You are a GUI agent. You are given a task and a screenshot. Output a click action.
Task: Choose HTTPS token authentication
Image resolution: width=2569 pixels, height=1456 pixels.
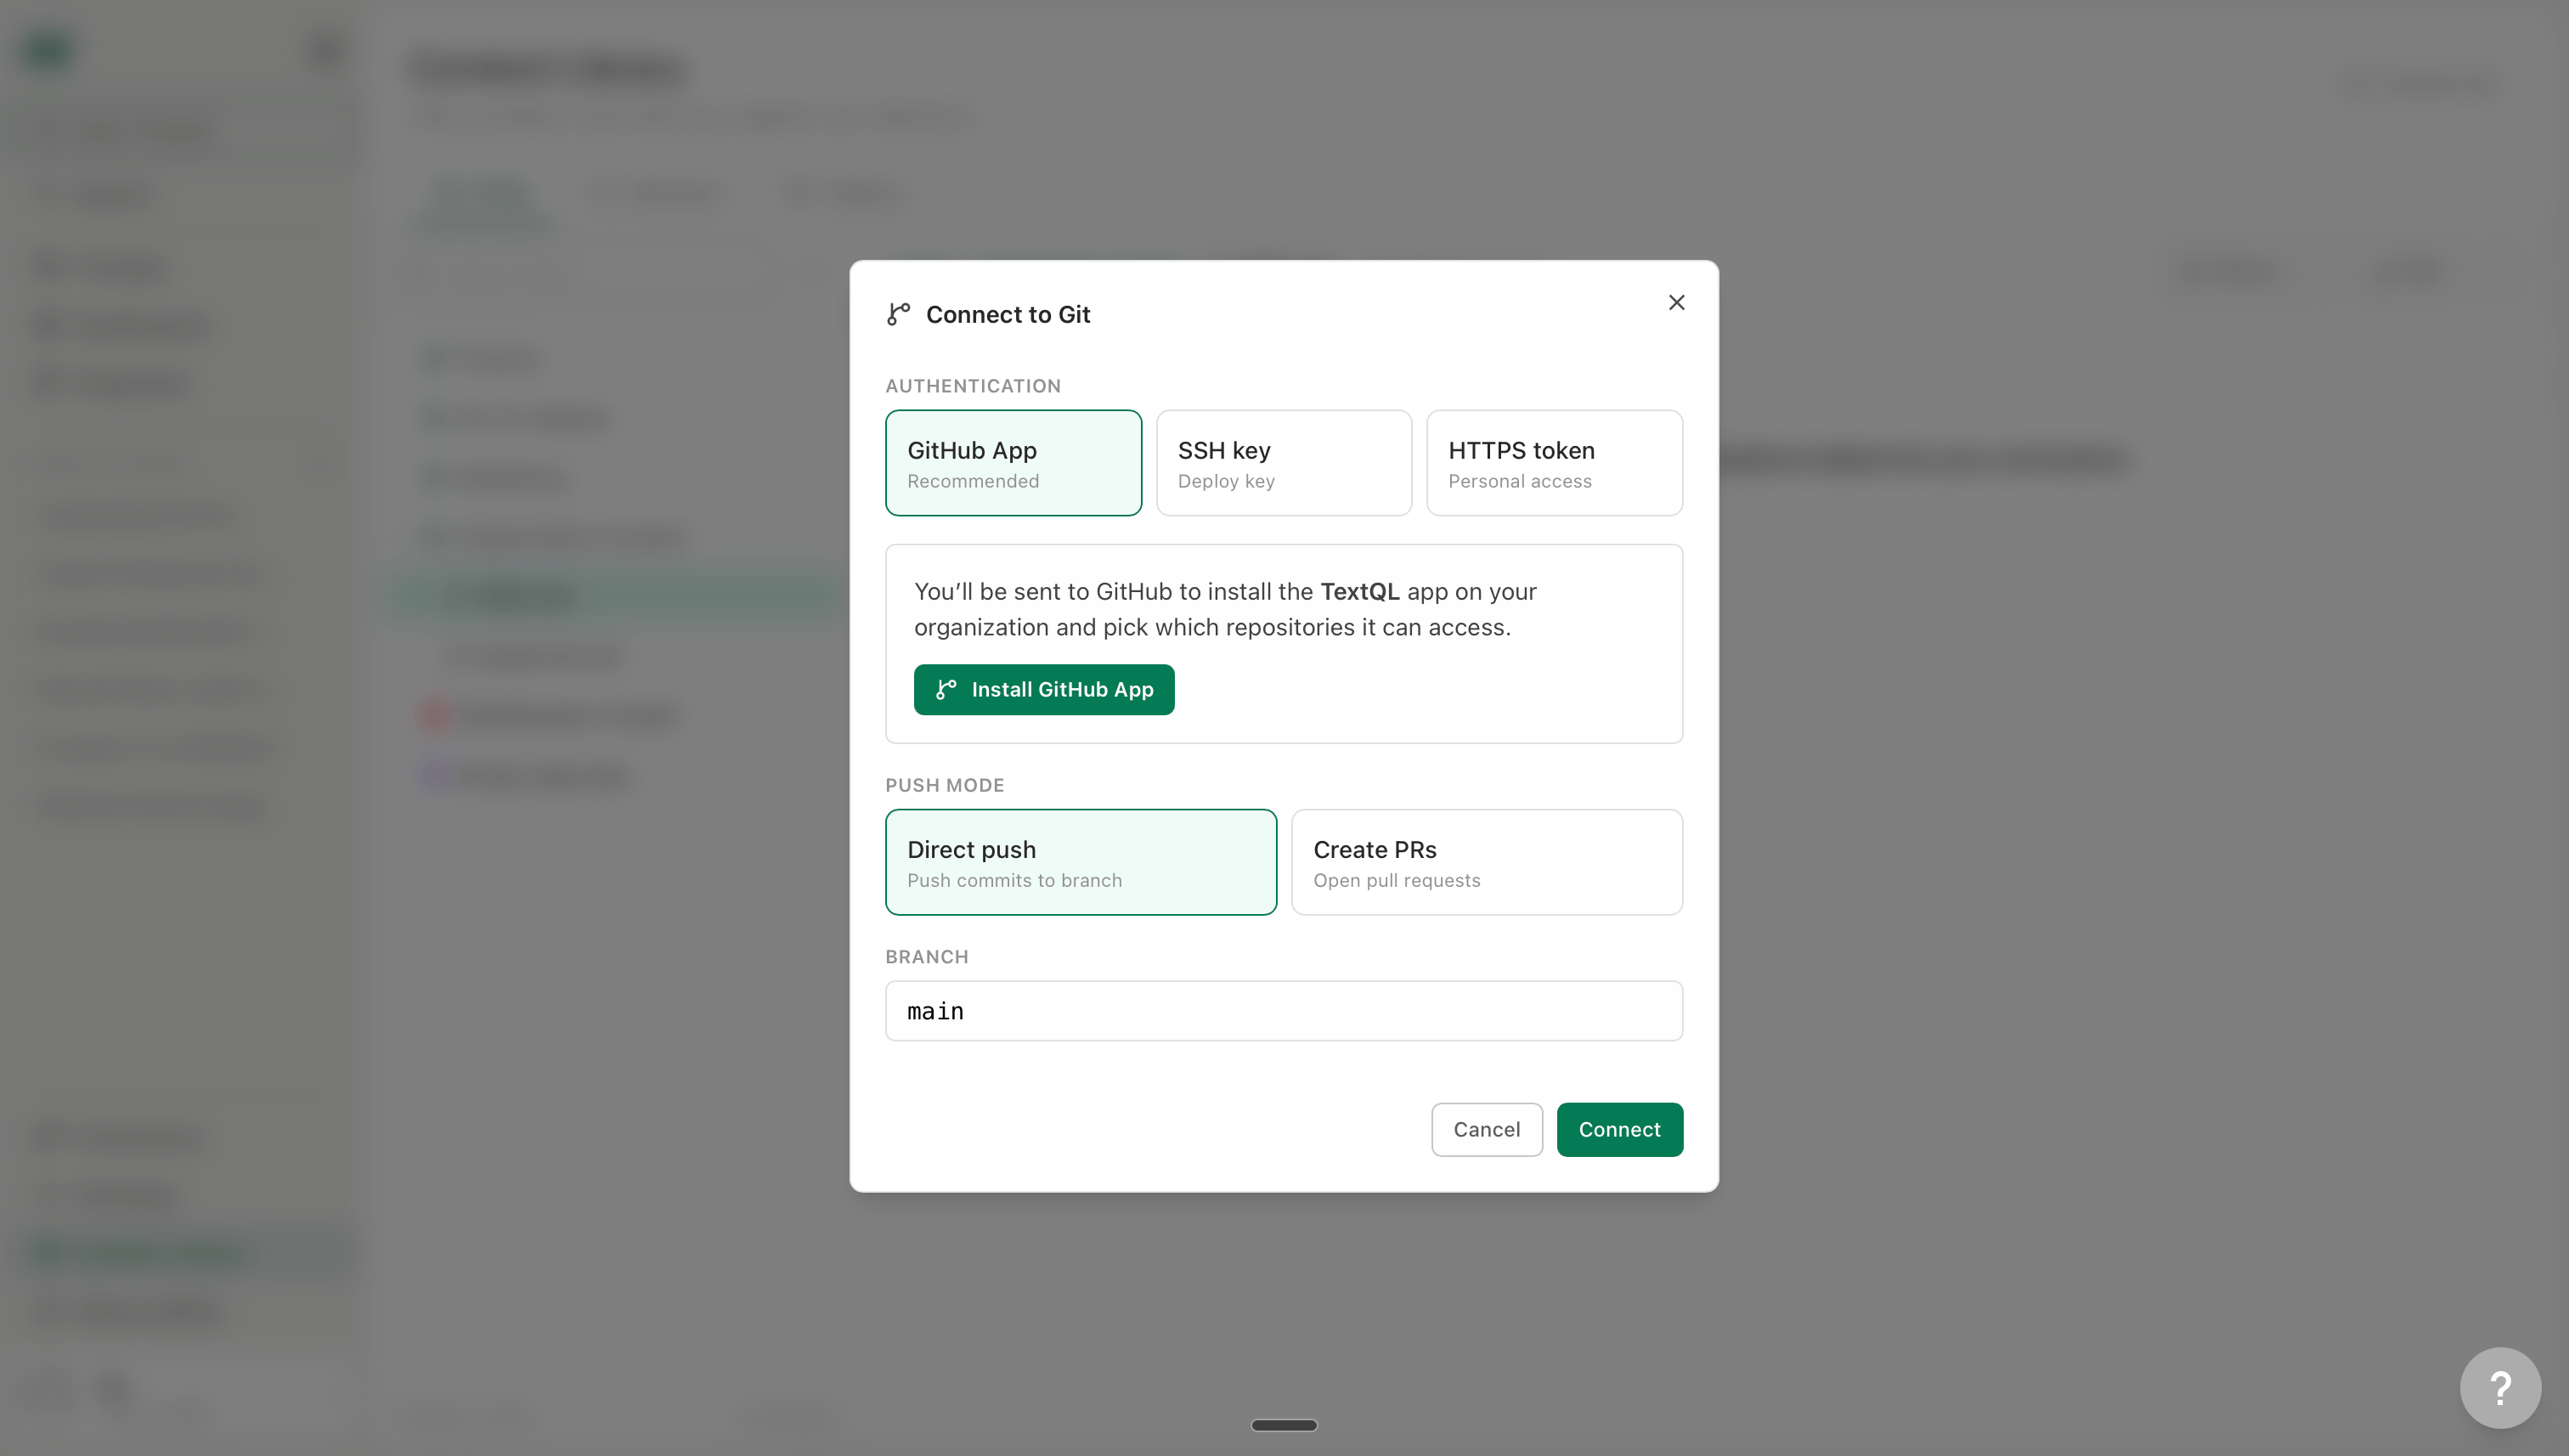pyautogui.click(x=1554, y=463)
